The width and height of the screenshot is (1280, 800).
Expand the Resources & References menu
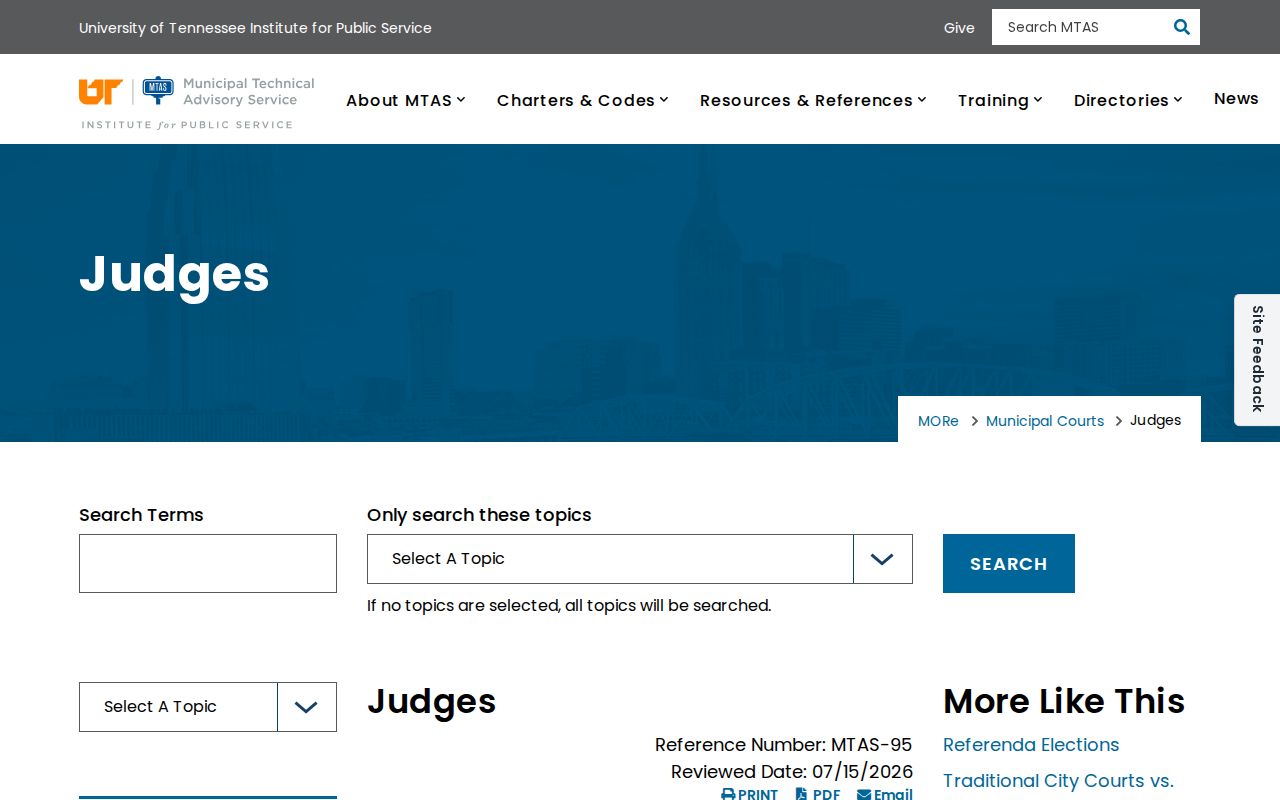click(813, 100)
